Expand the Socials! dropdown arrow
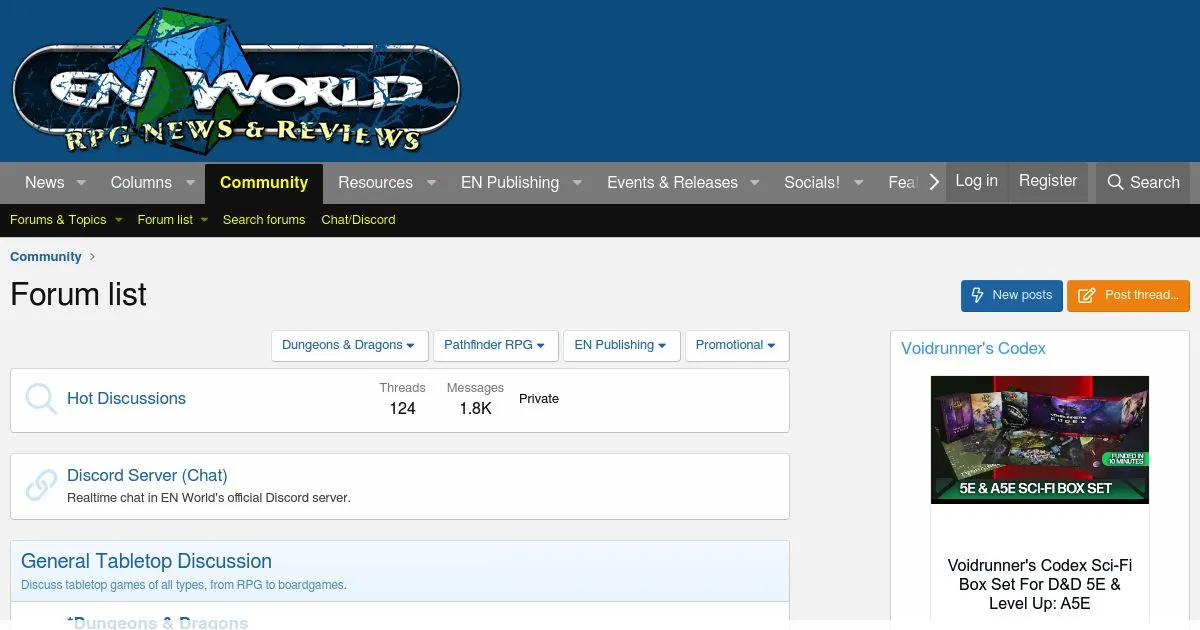Screen dimensions: 1200x630 click(x=858, y=183)
